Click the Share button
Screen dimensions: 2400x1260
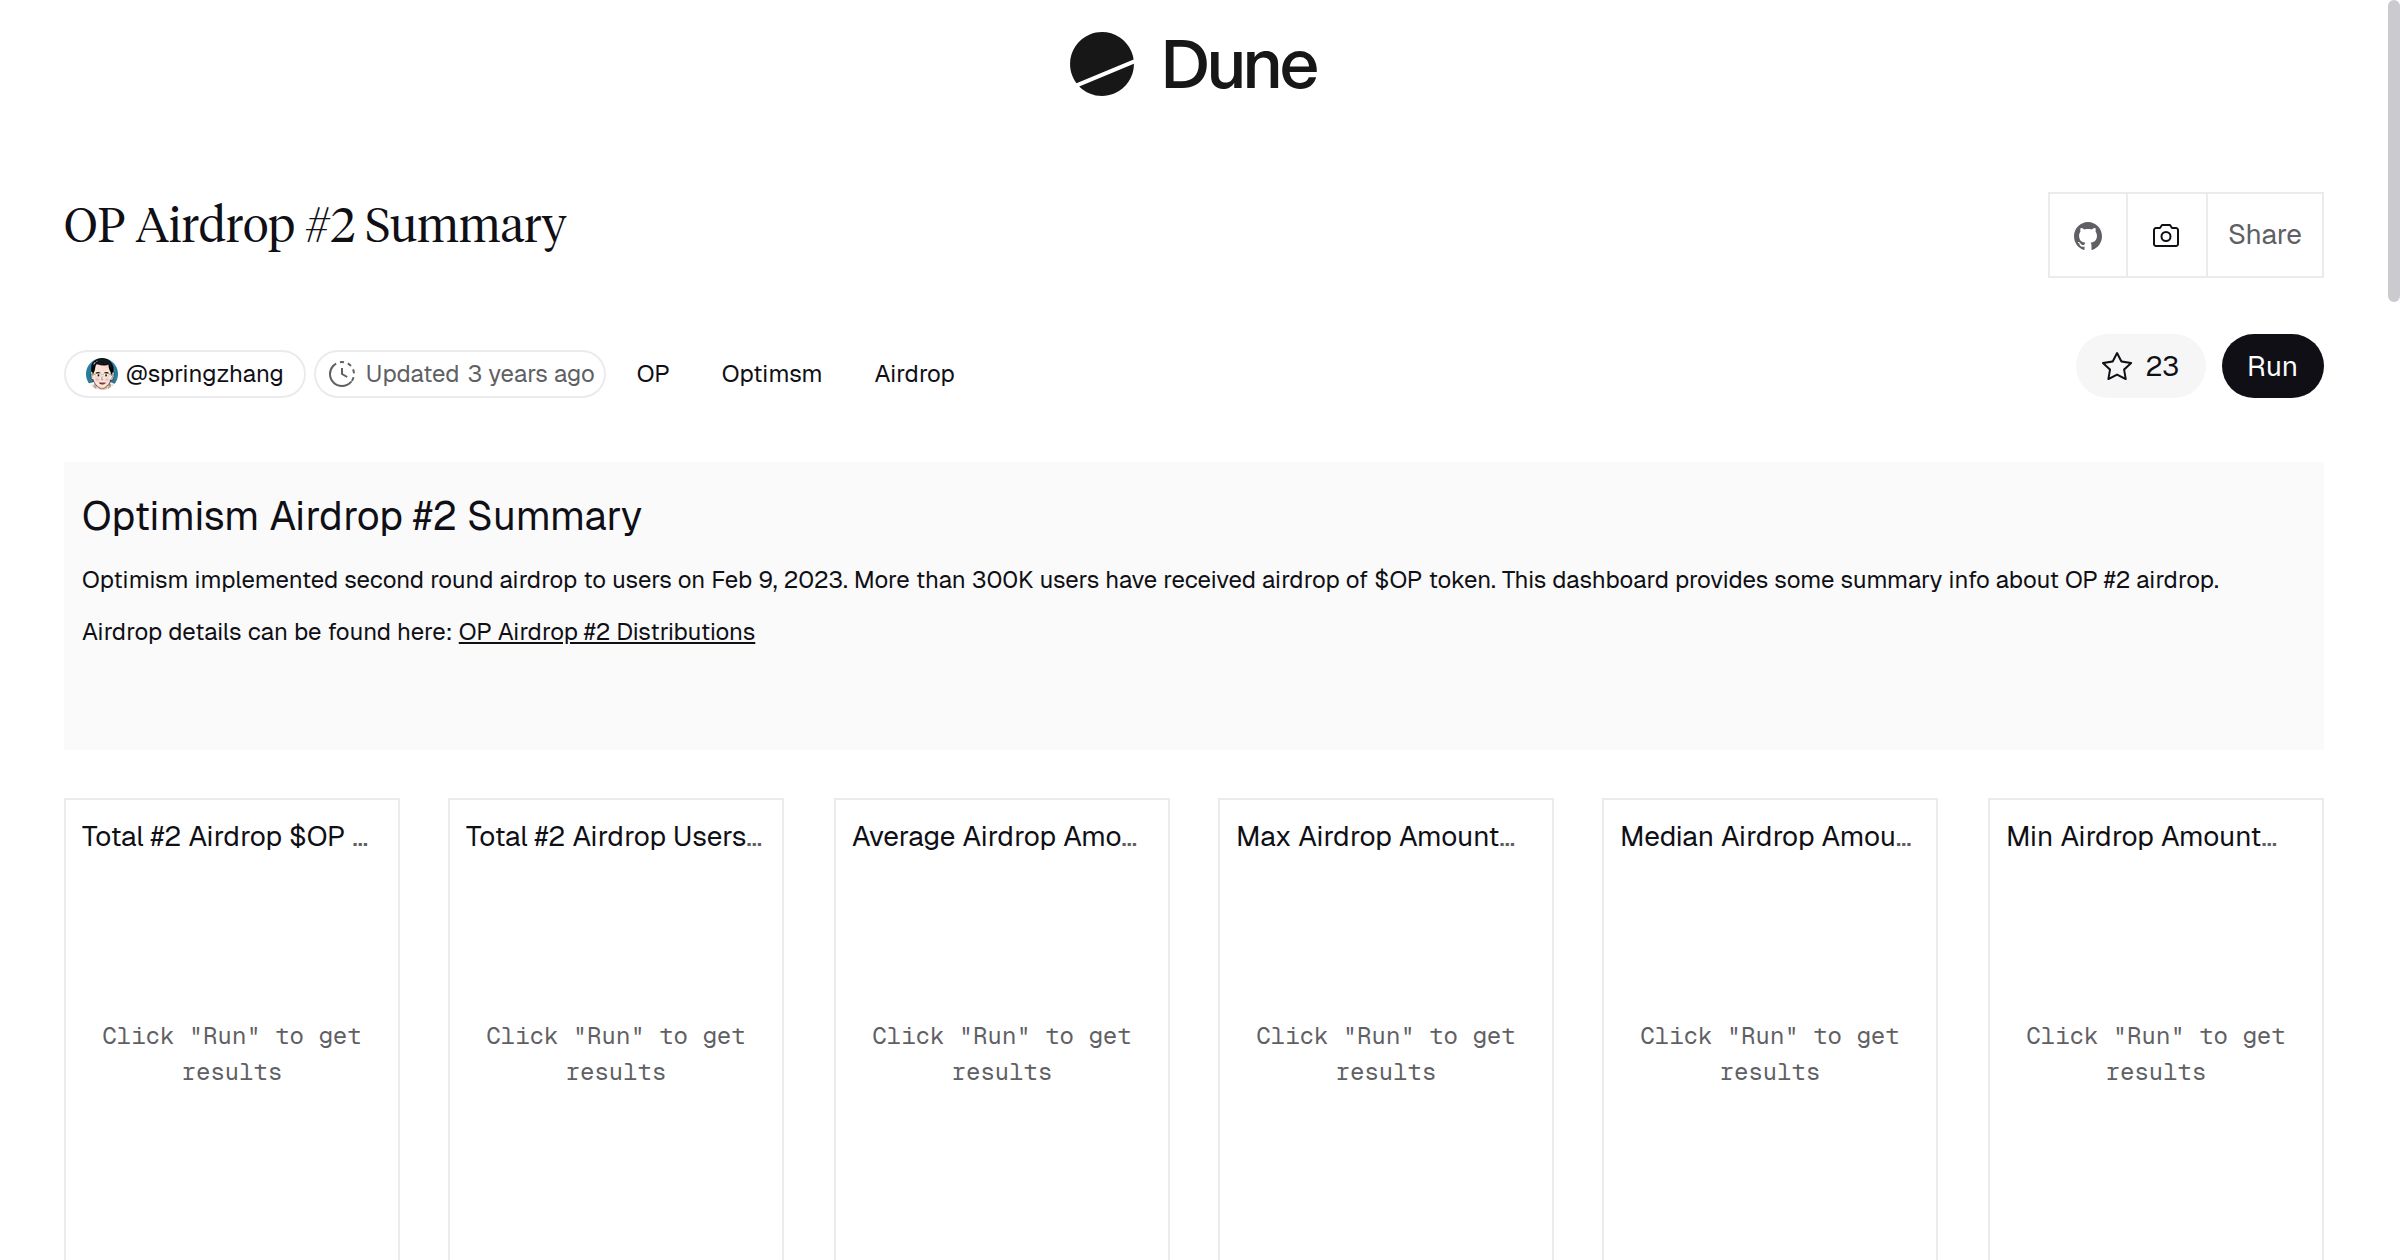tap(2264, 235)
